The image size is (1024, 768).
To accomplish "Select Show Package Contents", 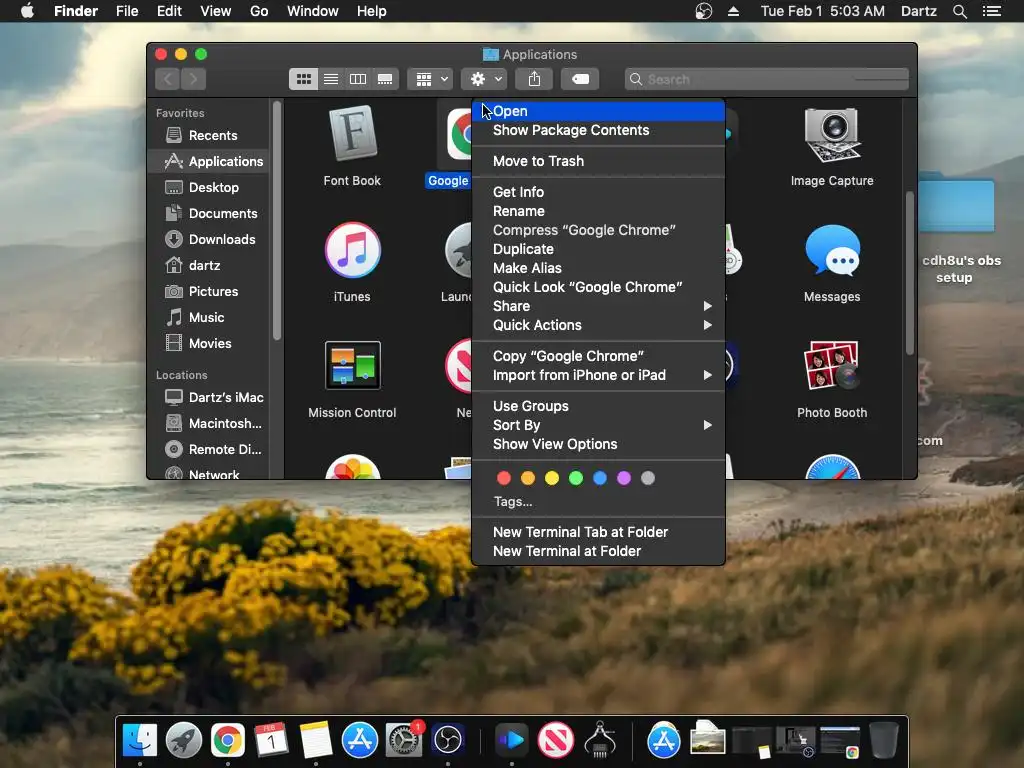I will 598,130.
